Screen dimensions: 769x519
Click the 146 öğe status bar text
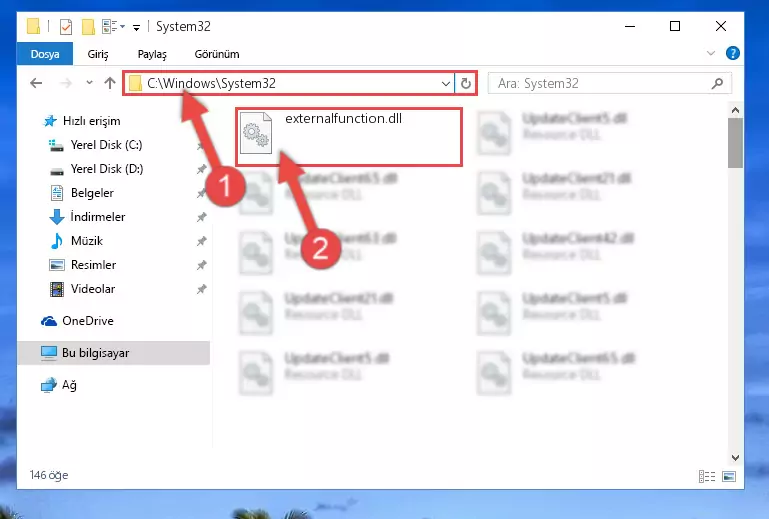point(49,475)
